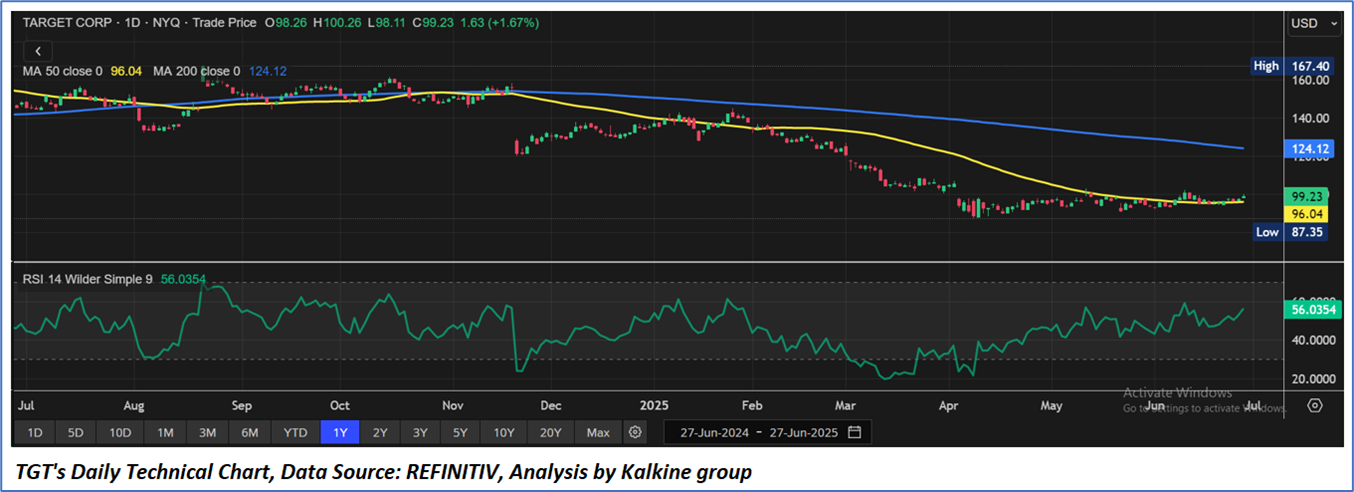Select the 1M timeframe

165,433
